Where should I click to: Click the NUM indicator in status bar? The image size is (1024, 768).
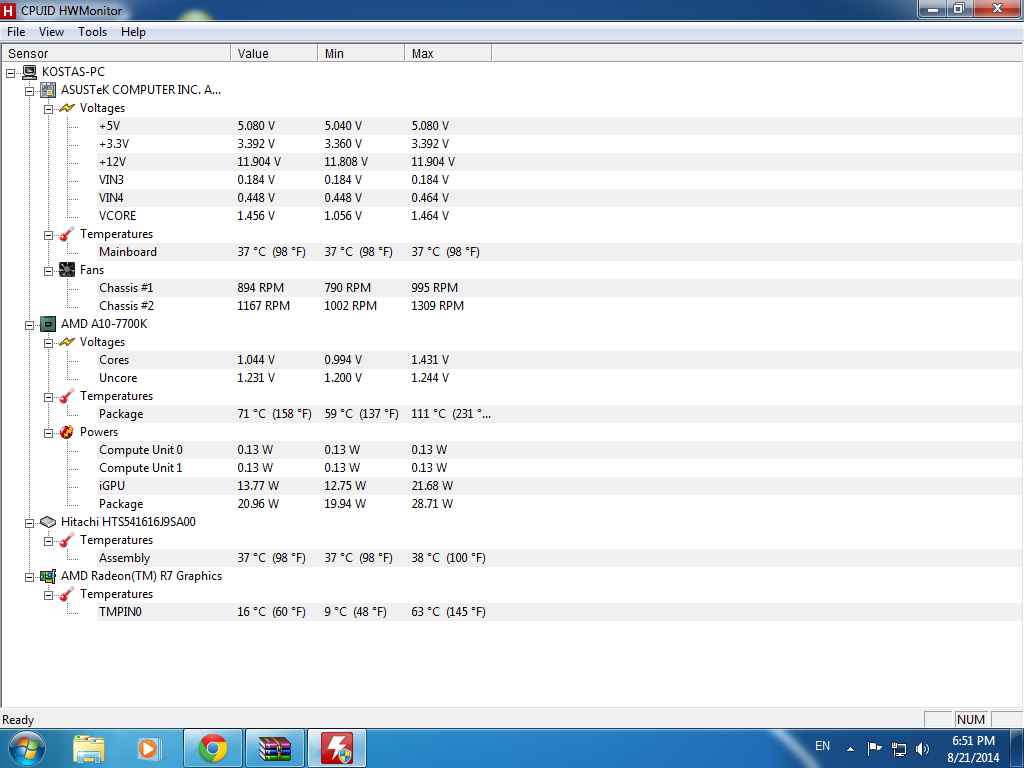970,720
